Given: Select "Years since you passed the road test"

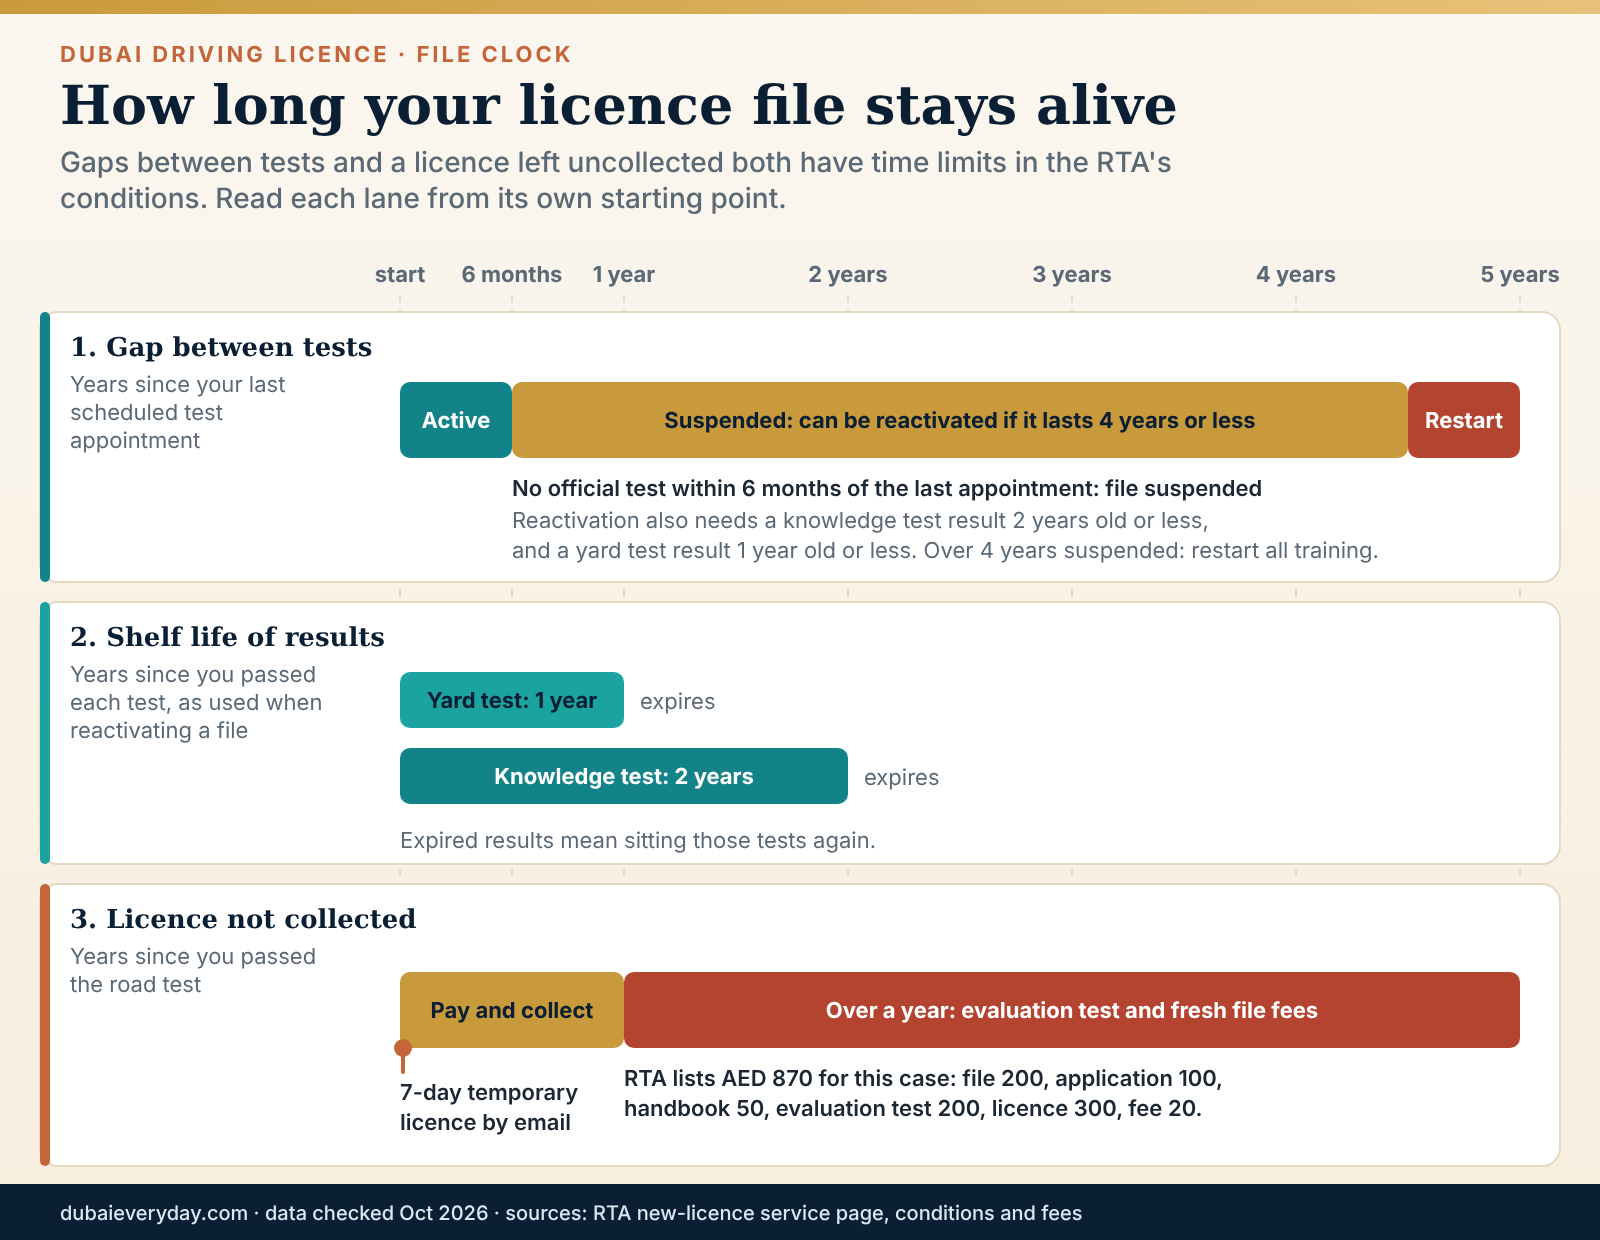Looking at the screenshot, I should pyautogui.click(x=193, y=970).
